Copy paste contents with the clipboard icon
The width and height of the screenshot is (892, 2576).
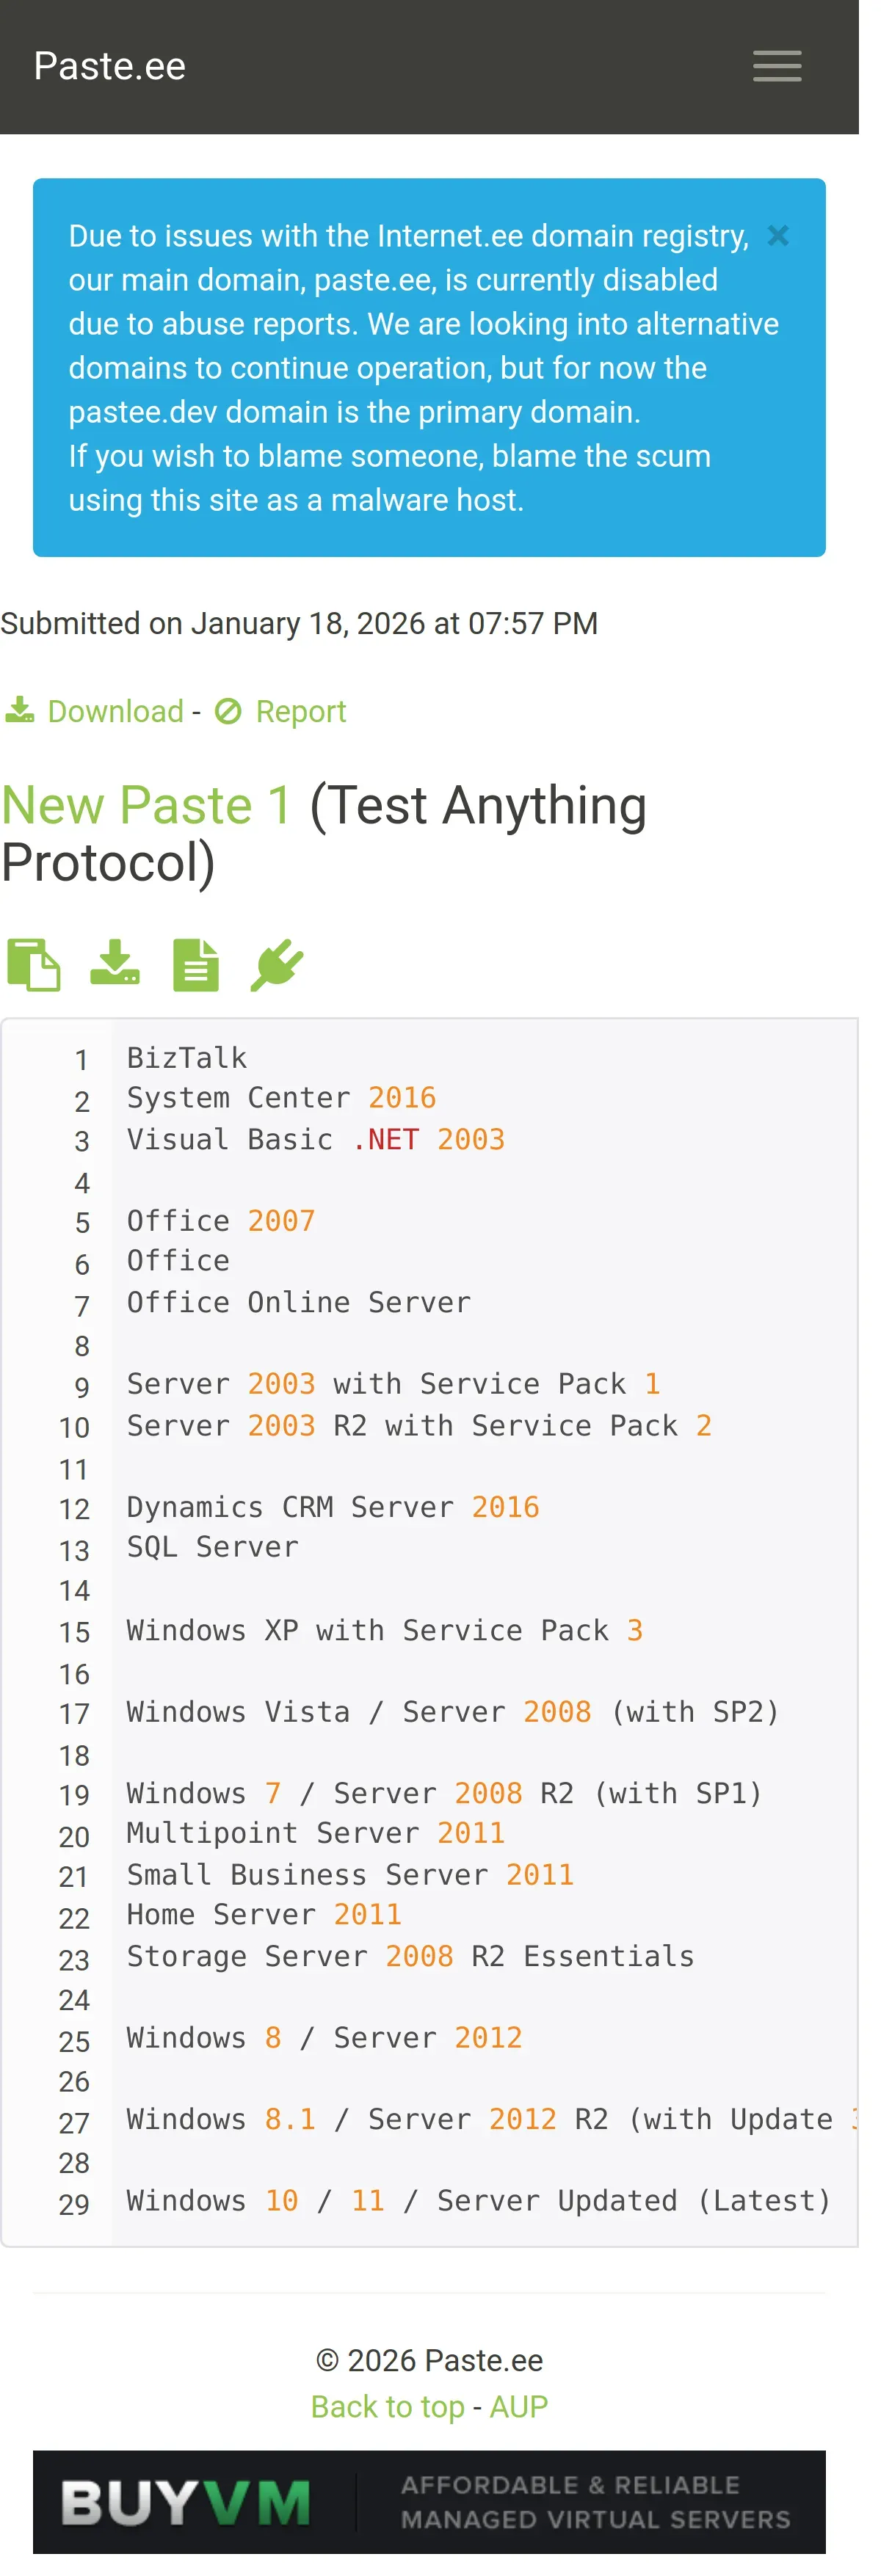click(34, 965)
